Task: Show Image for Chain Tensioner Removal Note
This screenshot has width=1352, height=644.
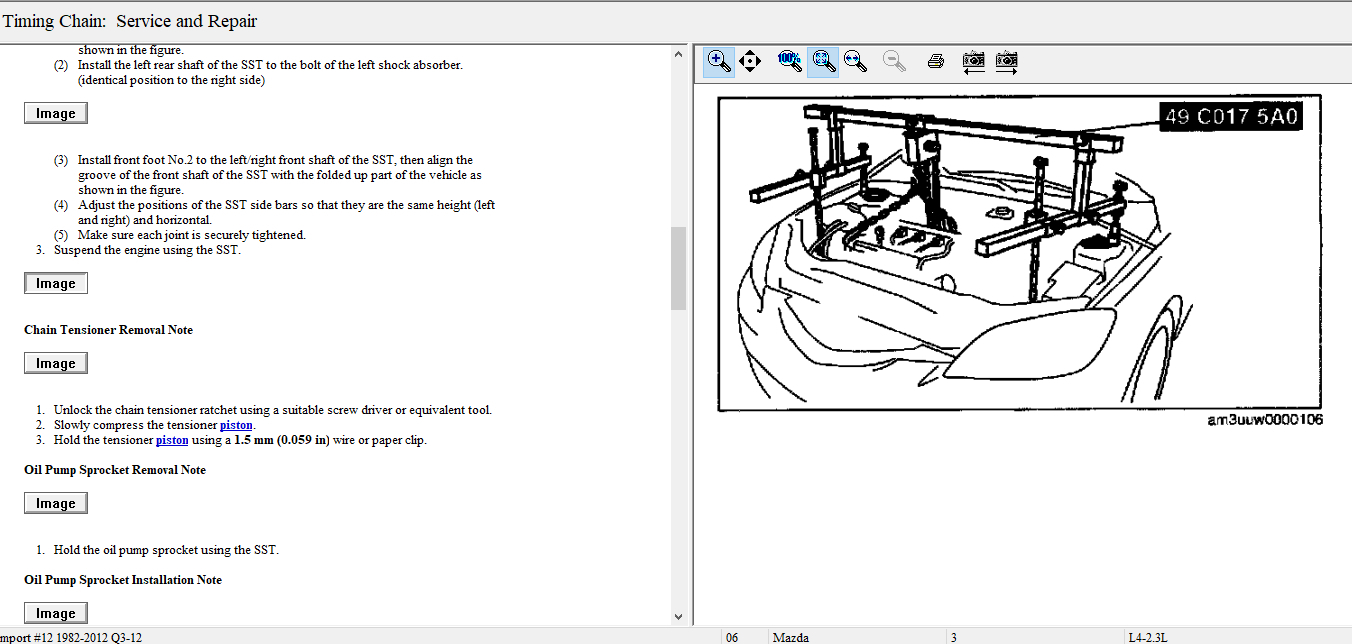Action: pos(56,363)
